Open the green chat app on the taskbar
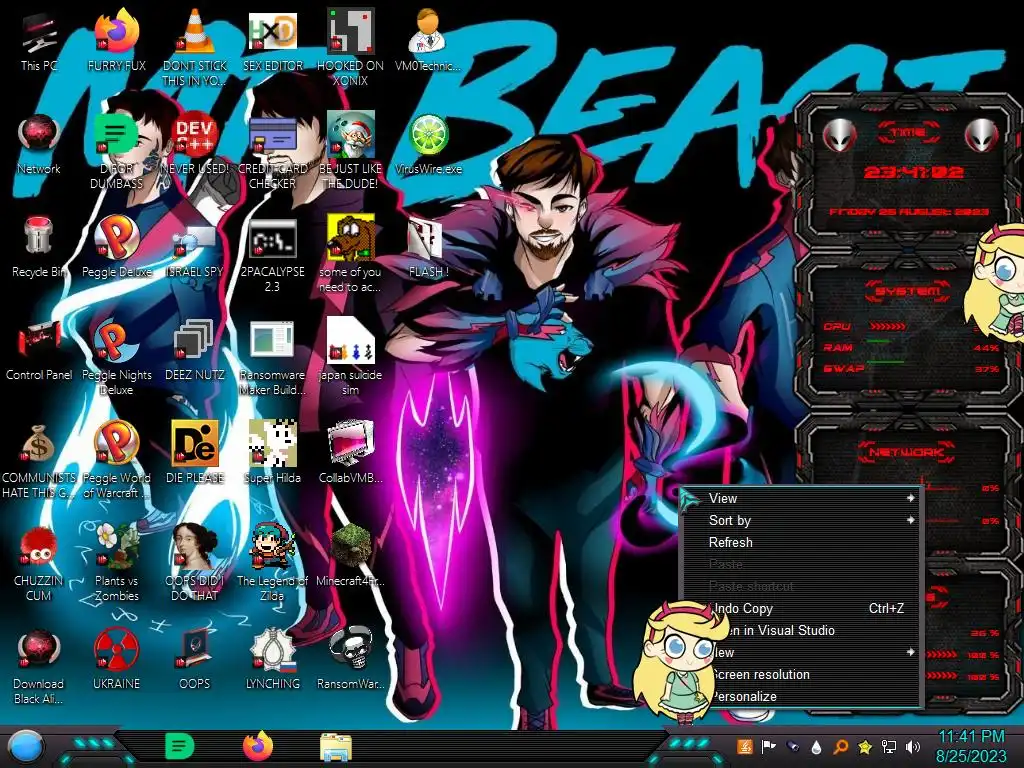This screenshot has width=1024, height=768. 179,746
